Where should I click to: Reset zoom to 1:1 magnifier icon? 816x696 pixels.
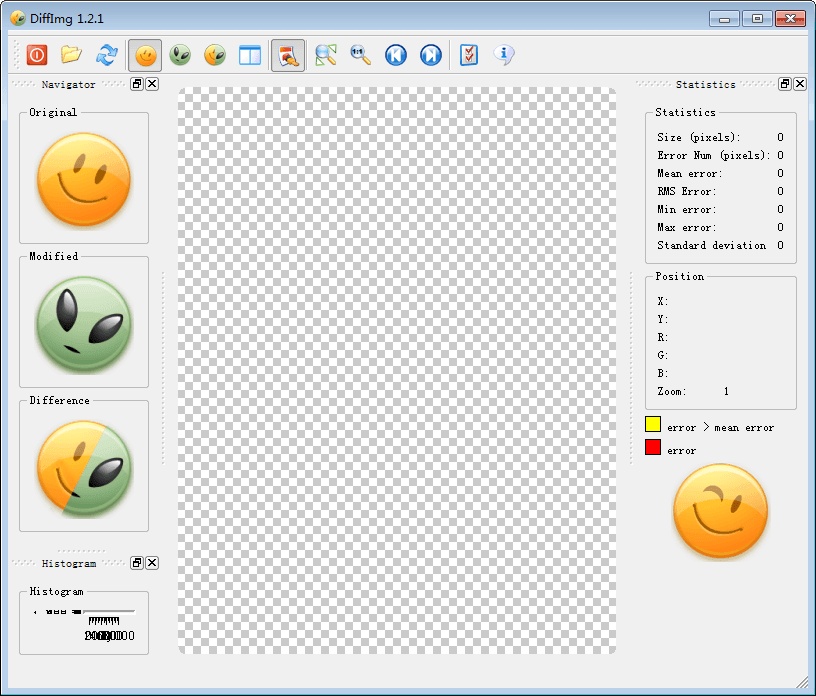[x=360, y=55]
